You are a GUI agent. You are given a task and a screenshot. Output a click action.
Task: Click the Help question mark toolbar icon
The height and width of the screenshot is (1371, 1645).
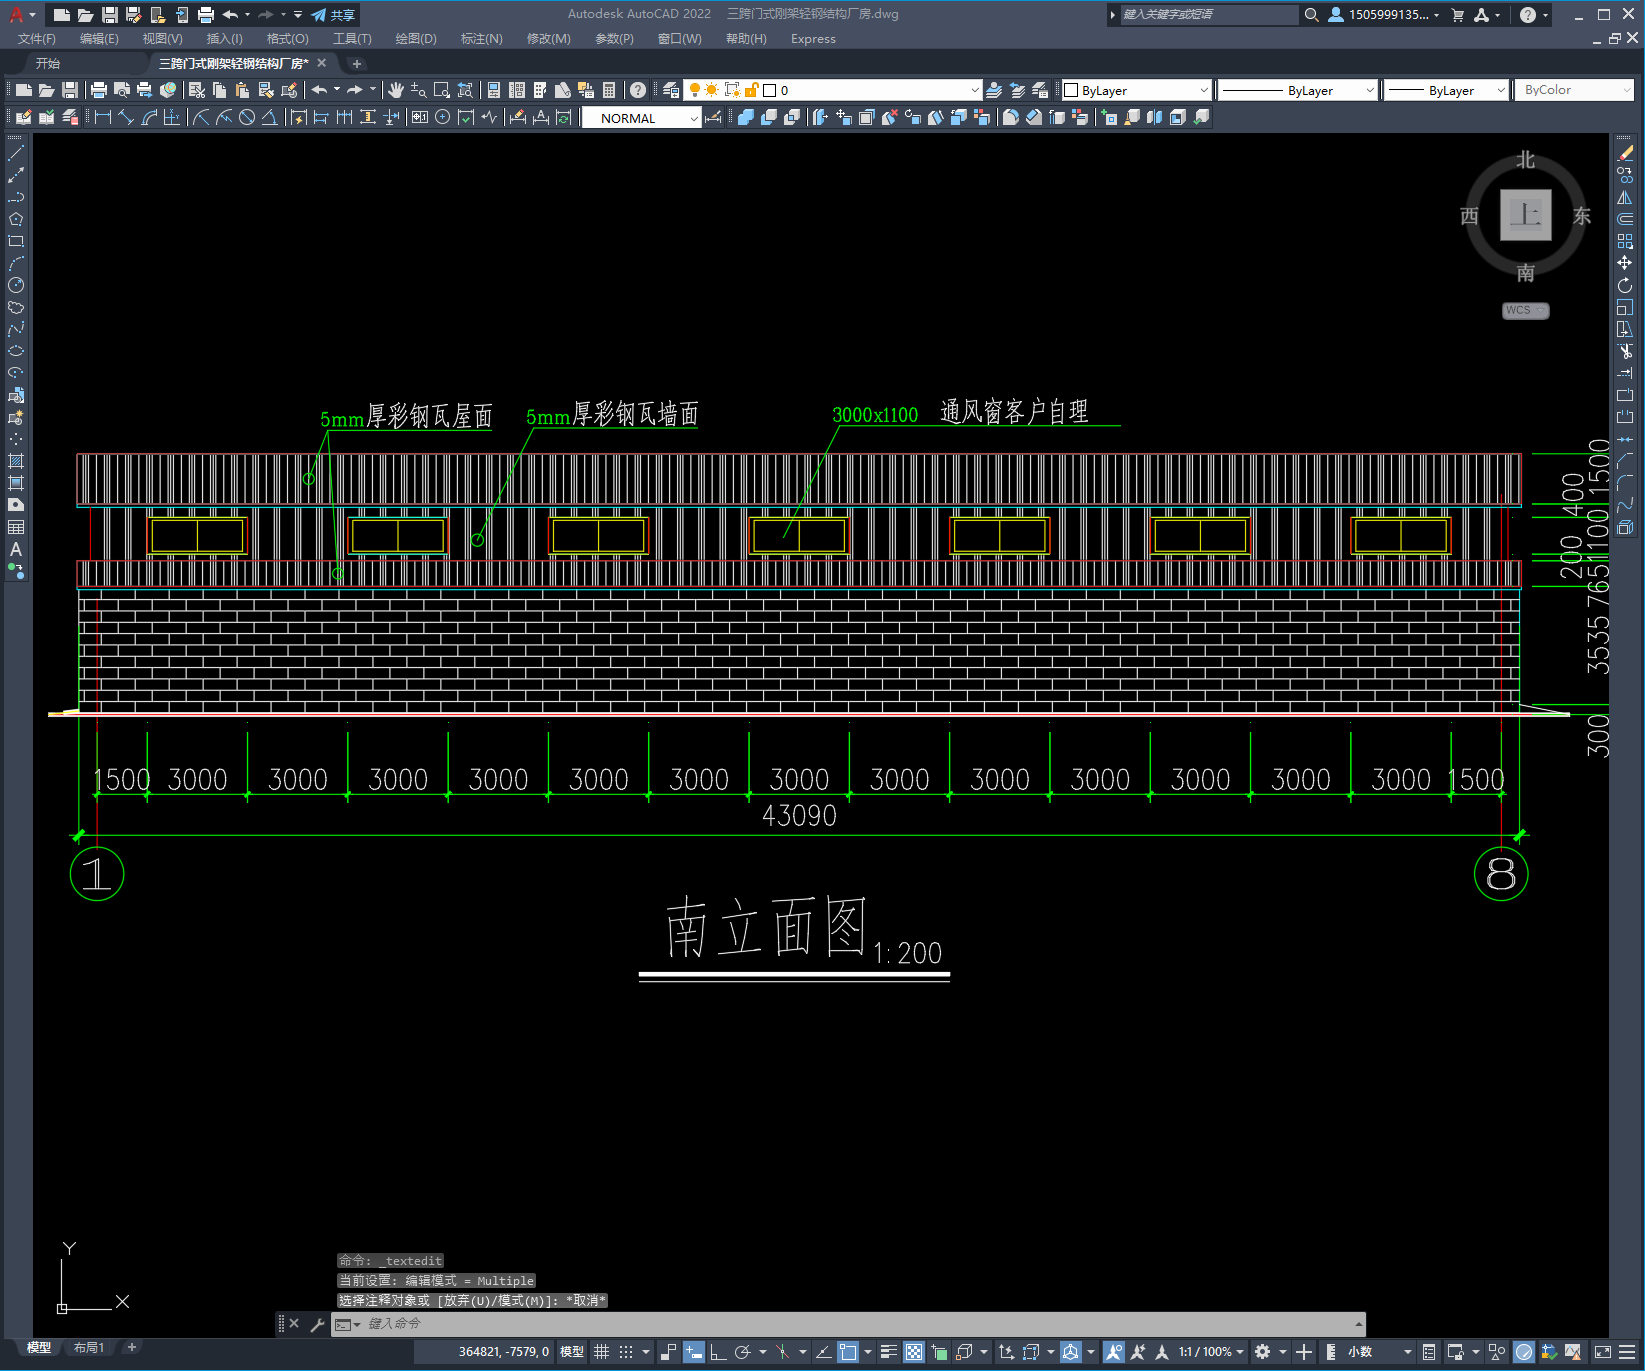click(638, 90)
